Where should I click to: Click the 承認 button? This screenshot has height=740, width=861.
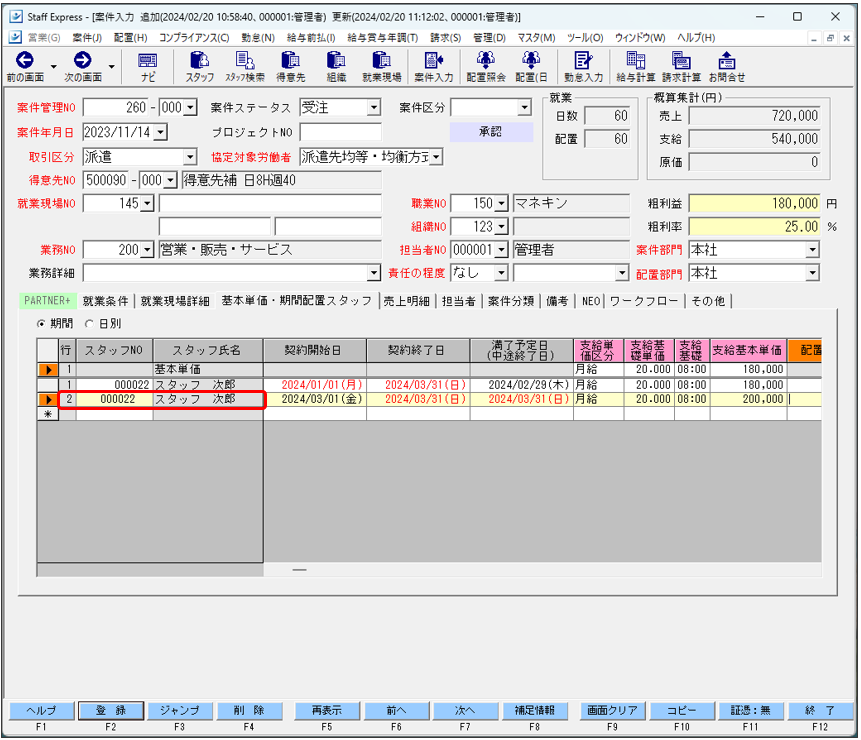(491, 132)
